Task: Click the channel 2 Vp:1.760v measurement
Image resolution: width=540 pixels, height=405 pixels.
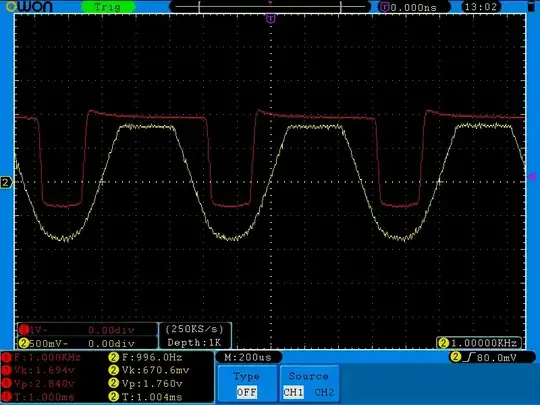Action: (146, 383)
